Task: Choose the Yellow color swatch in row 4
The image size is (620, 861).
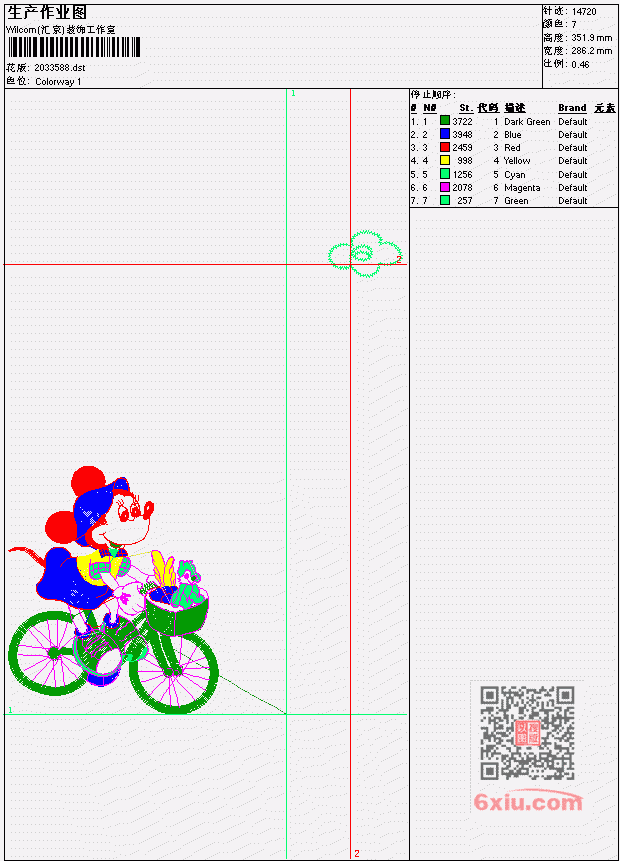Action: pyautogui.click(x=445, y=160)
